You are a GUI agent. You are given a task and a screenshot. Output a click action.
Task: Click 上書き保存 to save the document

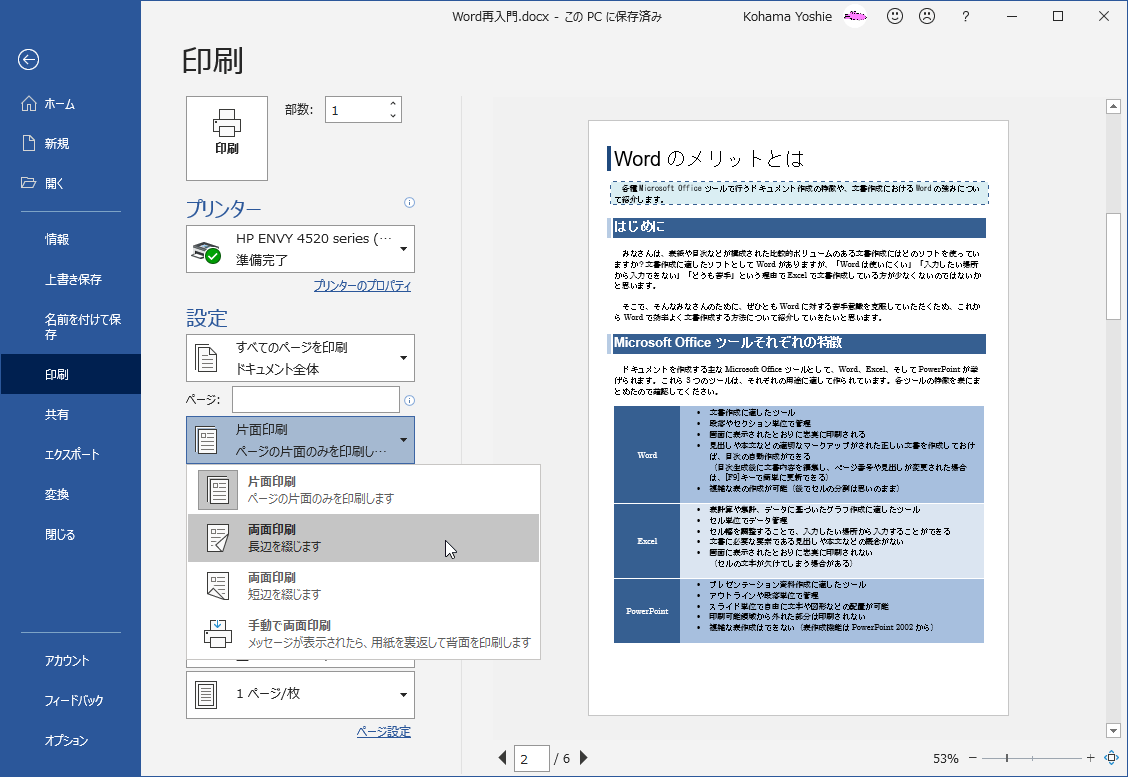(70, 279)
